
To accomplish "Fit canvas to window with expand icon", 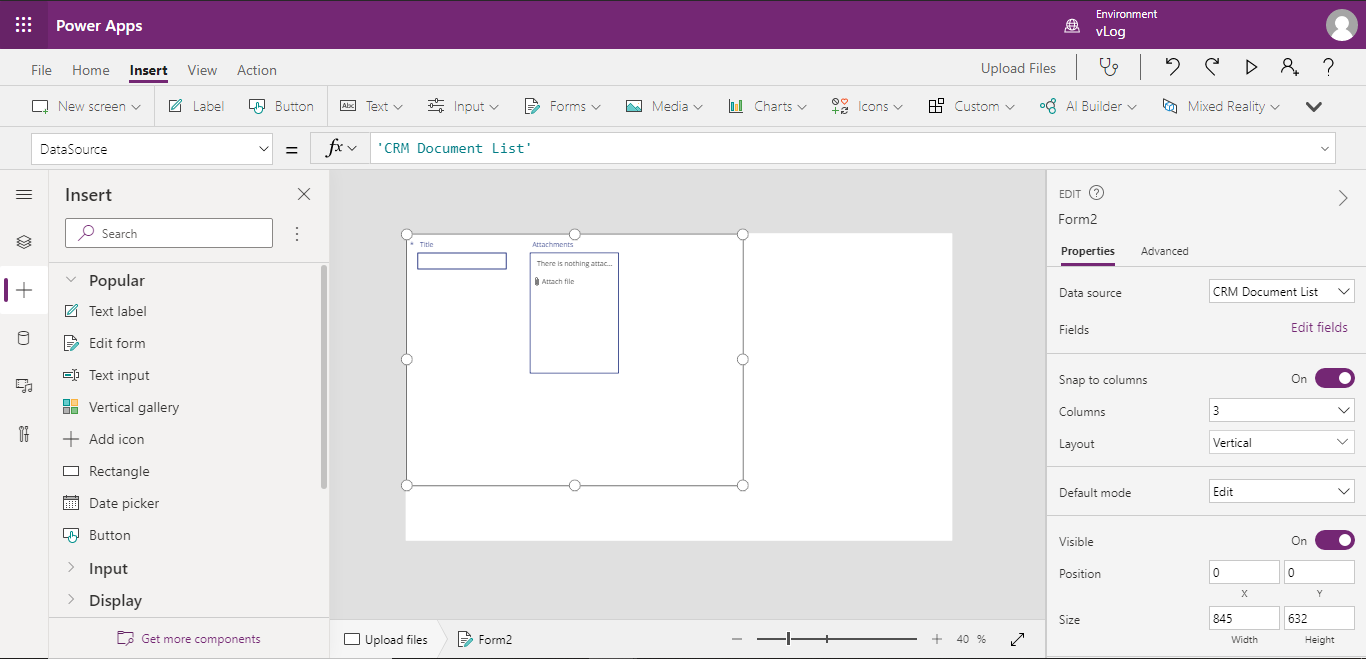I will pos(1017,639).
